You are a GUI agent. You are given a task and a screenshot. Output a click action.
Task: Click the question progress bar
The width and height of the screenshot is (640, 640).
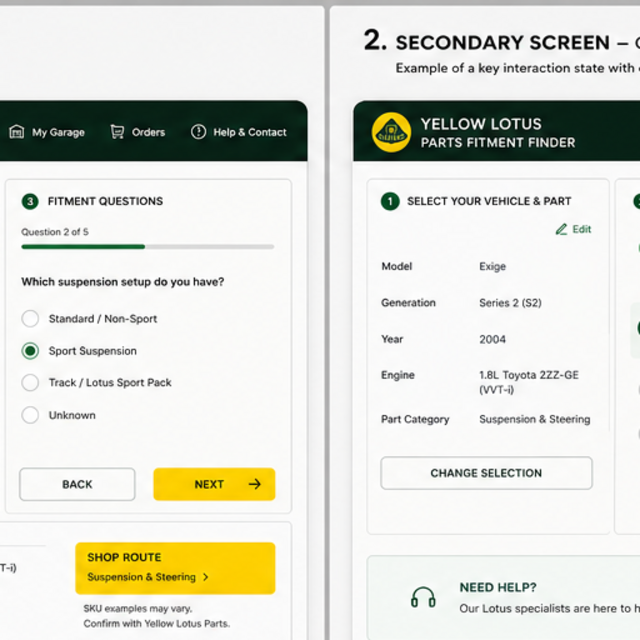(x=148, y=247)
